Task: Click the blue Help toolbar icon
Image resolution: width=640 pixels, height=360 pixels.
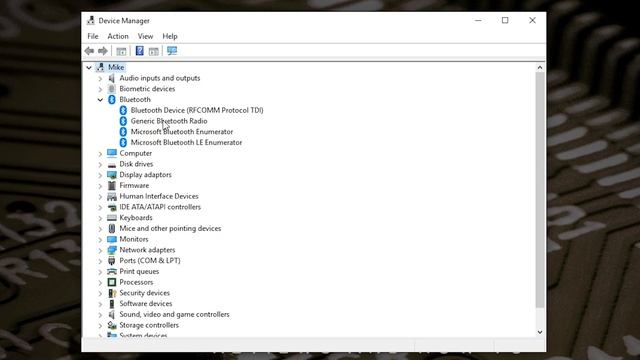Action: pyautogui.click(x=140, y=51)
